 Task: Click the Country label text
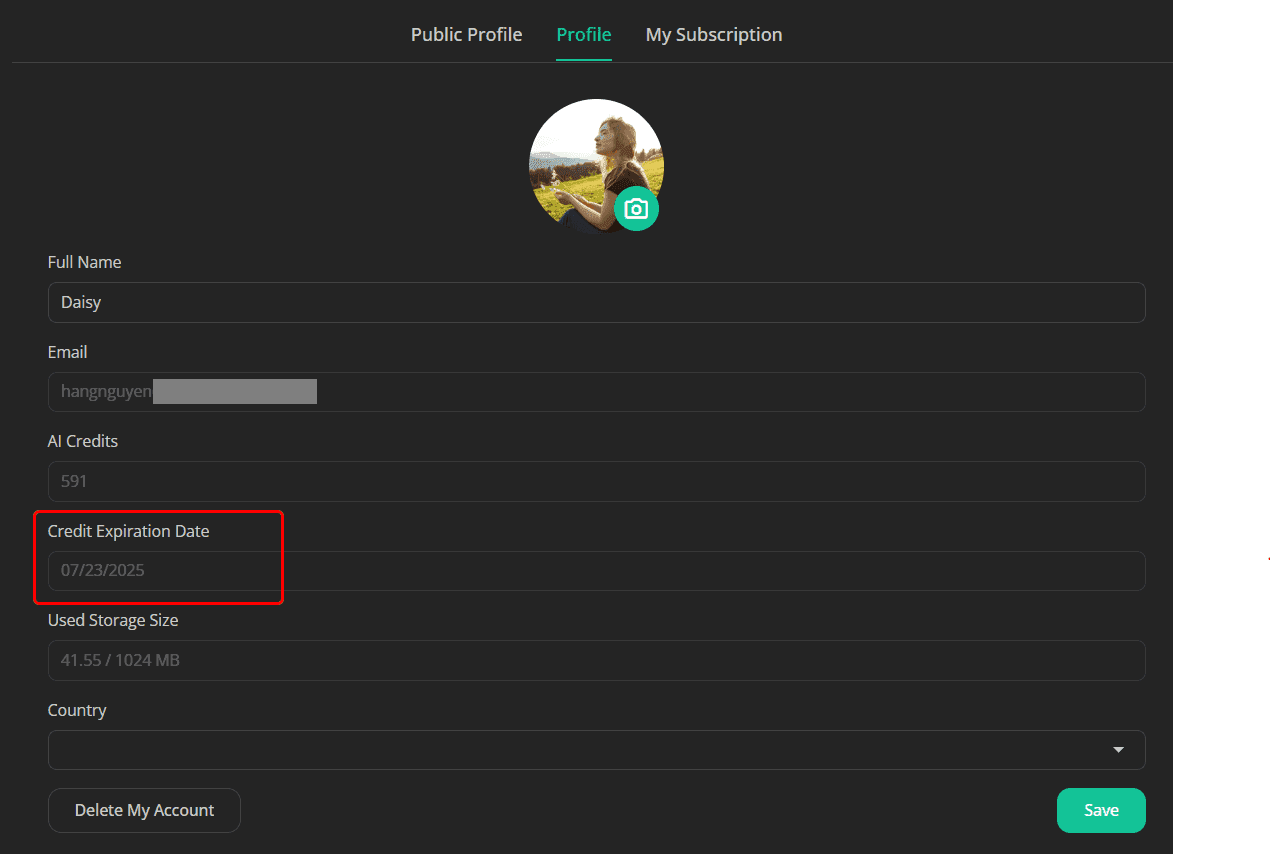pyautogui.click(x=77, y=710)
